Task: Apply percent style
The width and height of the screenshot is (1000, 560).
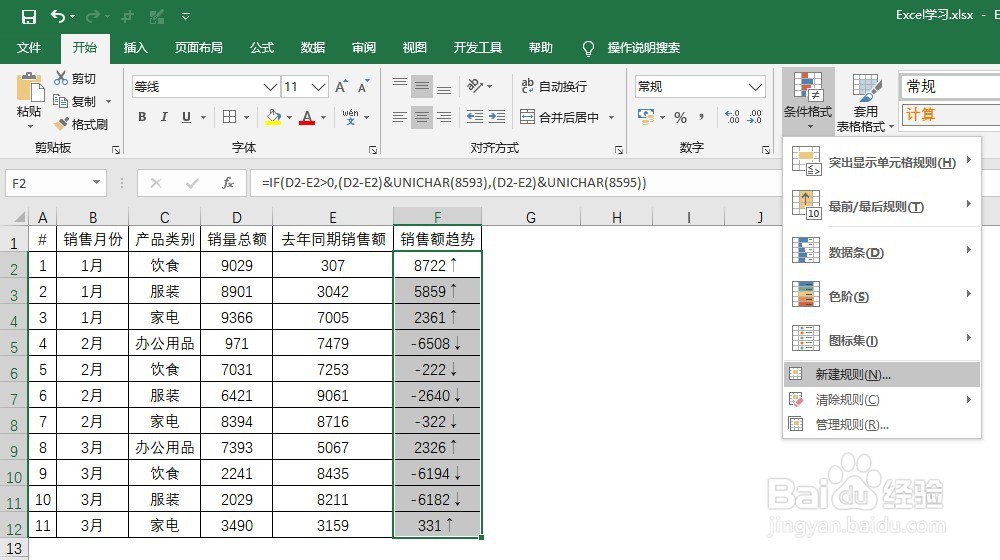Action: 680,117
